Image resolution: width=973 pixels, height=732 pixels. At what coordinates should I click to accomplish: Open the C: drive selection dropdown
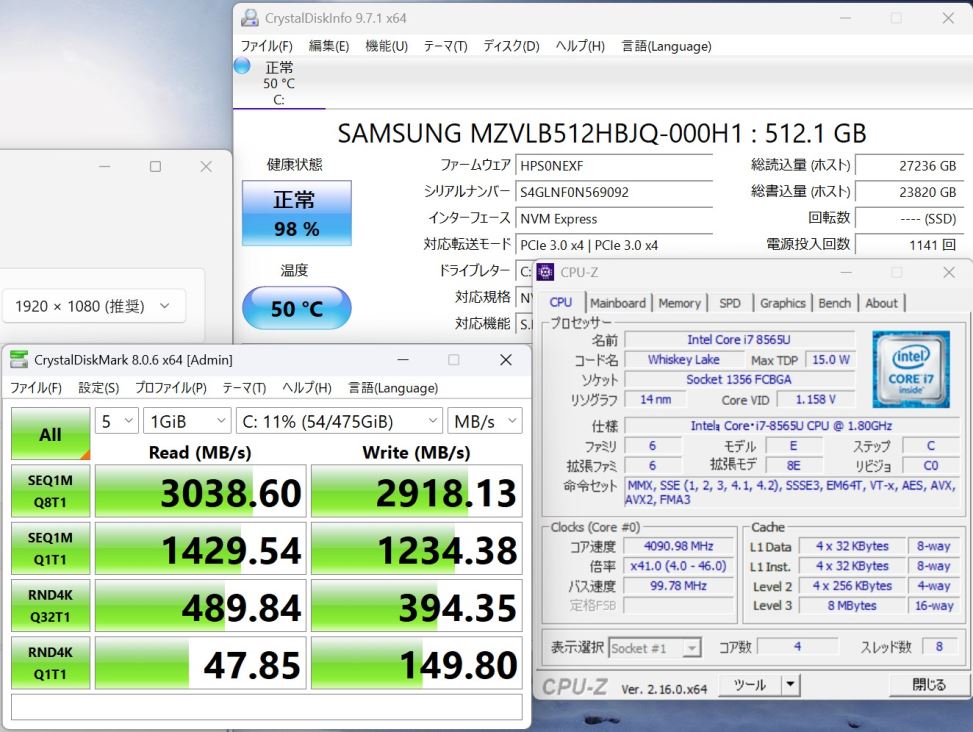pos(338,421)
